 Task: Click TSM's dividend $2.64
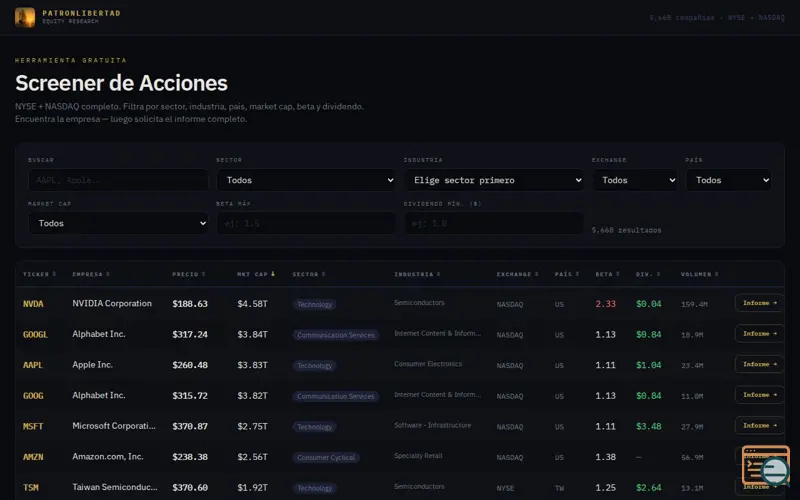click(x=648, y=488)
